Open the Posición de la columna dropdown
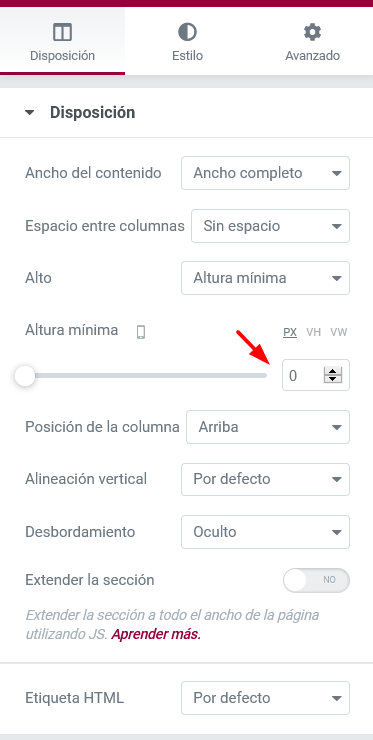The height and width of the screenshot is (740, 373). [268, 427]
